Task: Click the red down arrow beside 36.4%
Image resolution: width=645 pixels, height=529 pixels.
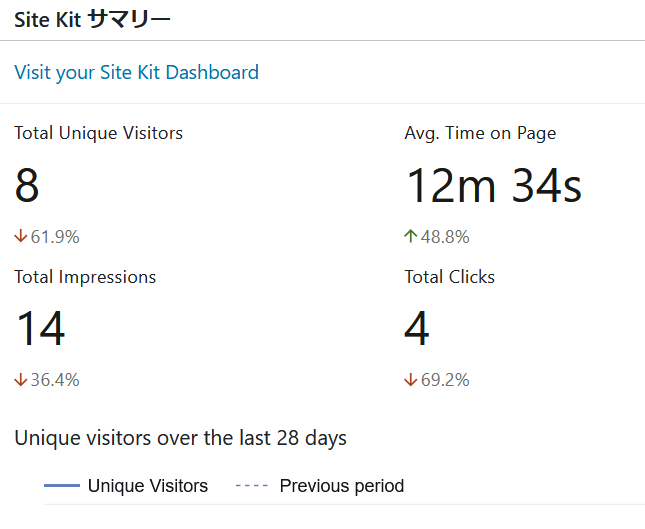Action: coord(21,380)
